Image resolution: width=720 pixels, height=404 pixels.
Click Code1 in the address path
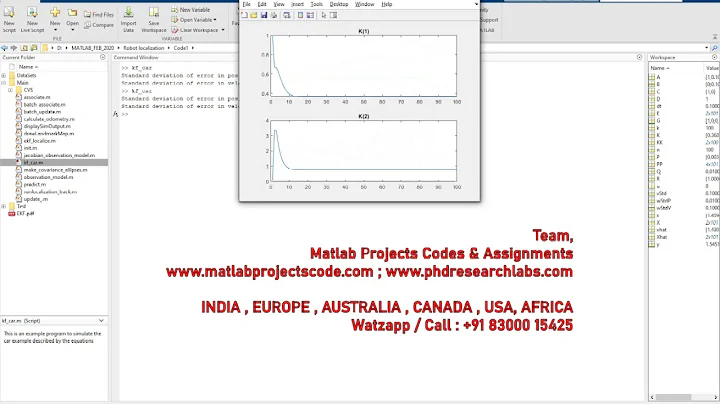coord(181,48)
